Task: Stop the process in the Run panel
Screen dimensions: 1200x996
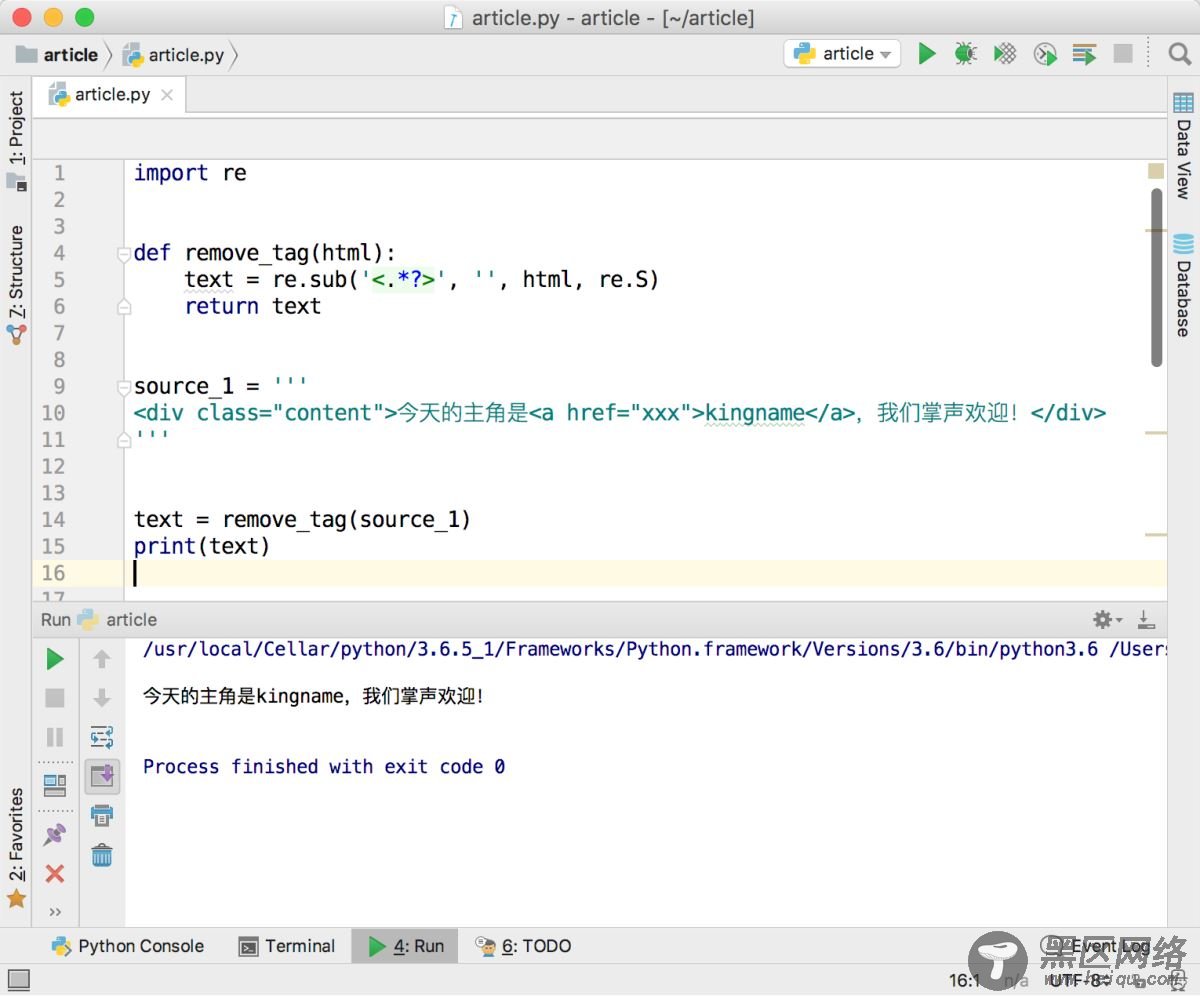Action: point(55,698)
